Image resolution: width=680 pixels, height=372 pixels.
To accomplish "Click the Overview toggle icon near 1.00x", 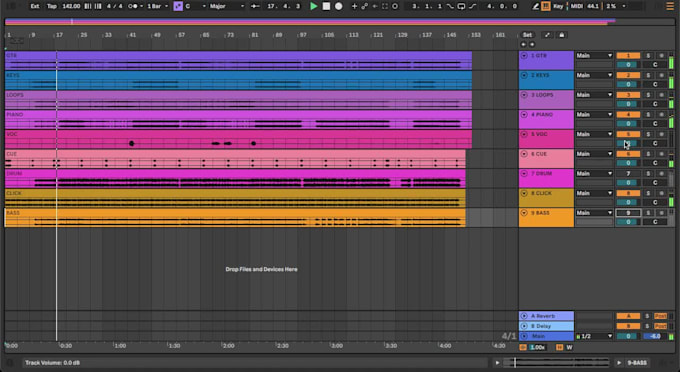I will pos(523,347).
